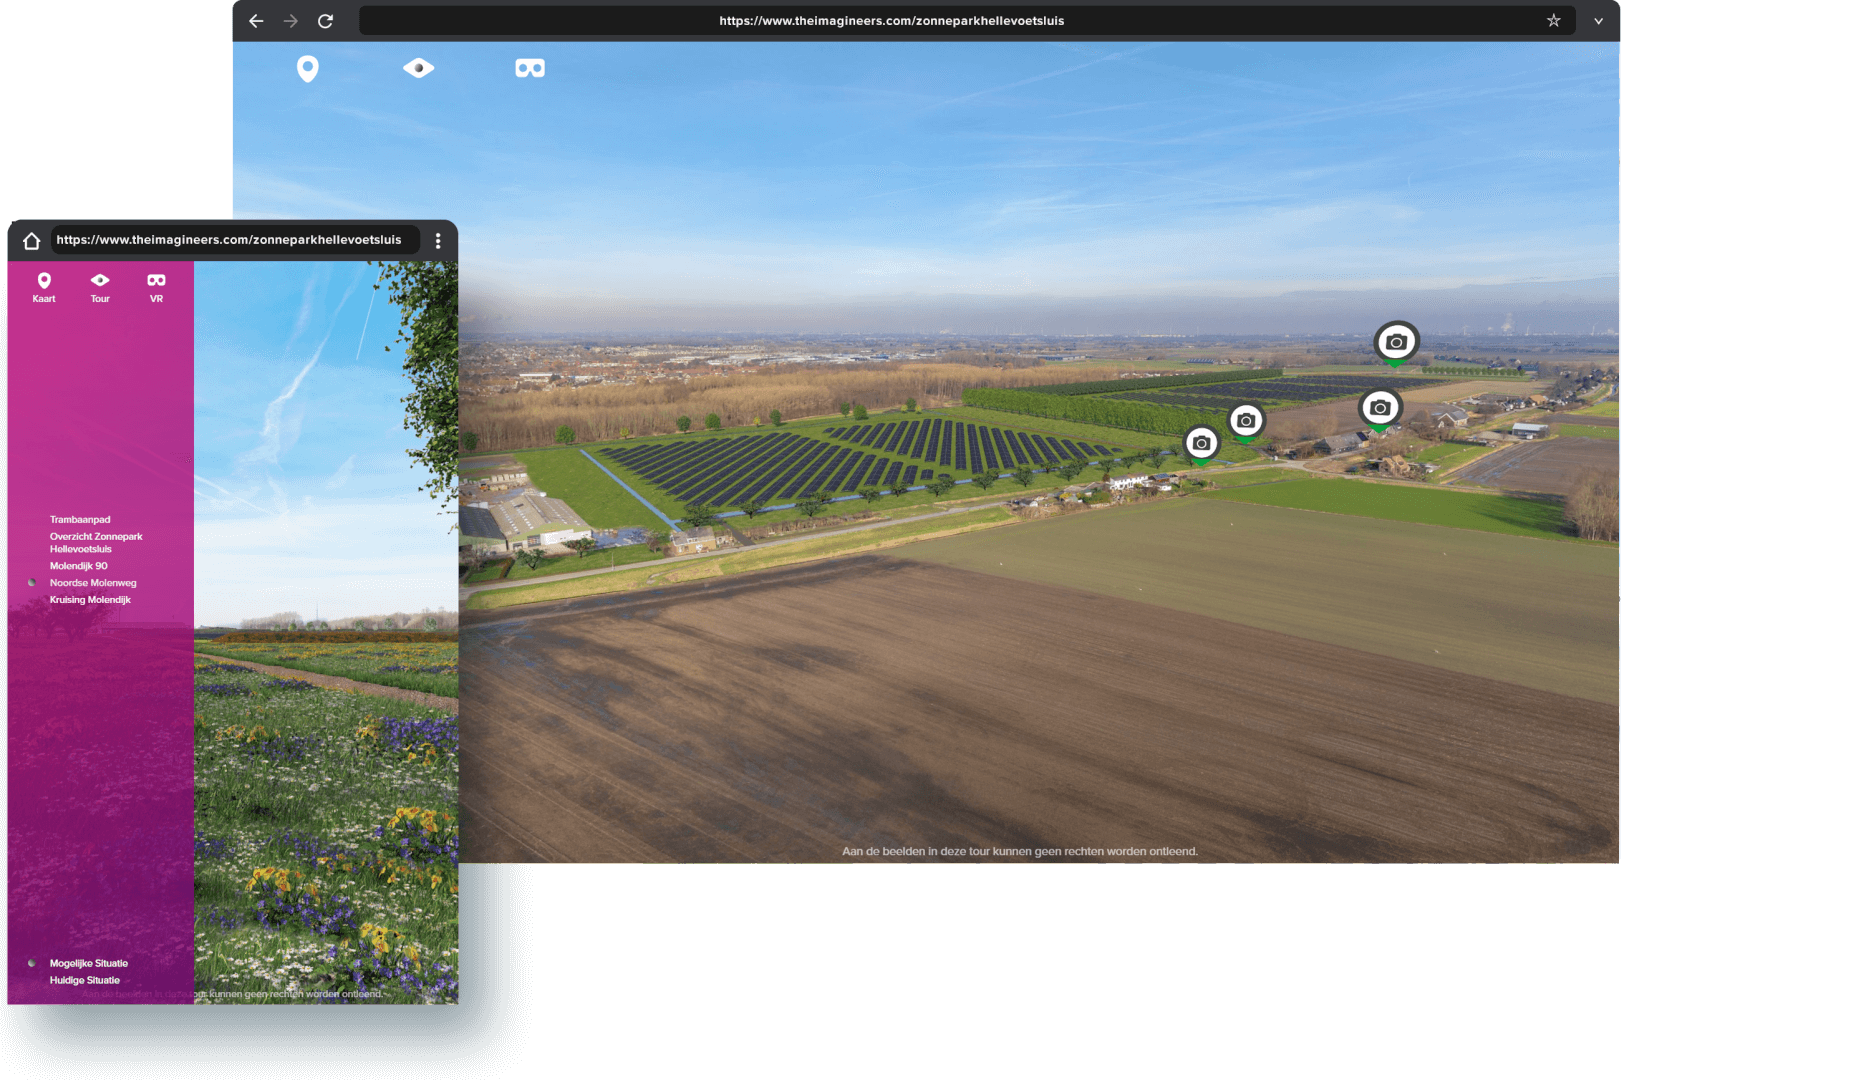Image resolution: width=1851 pixels, height=1080 pixels.
Task: Click the topmost camera hotspot near the horizon
Action: pos(1396,342)
